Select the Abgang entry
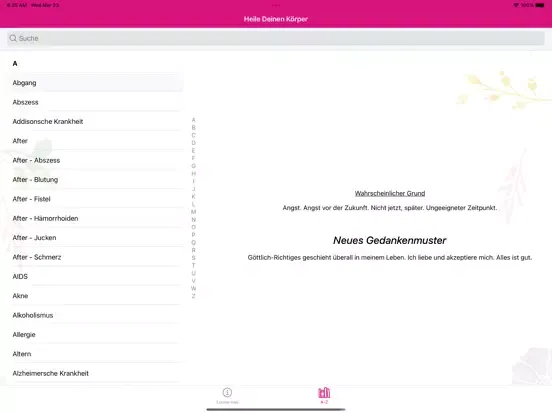This screenshot has width=552, height=414. [96, 83]
